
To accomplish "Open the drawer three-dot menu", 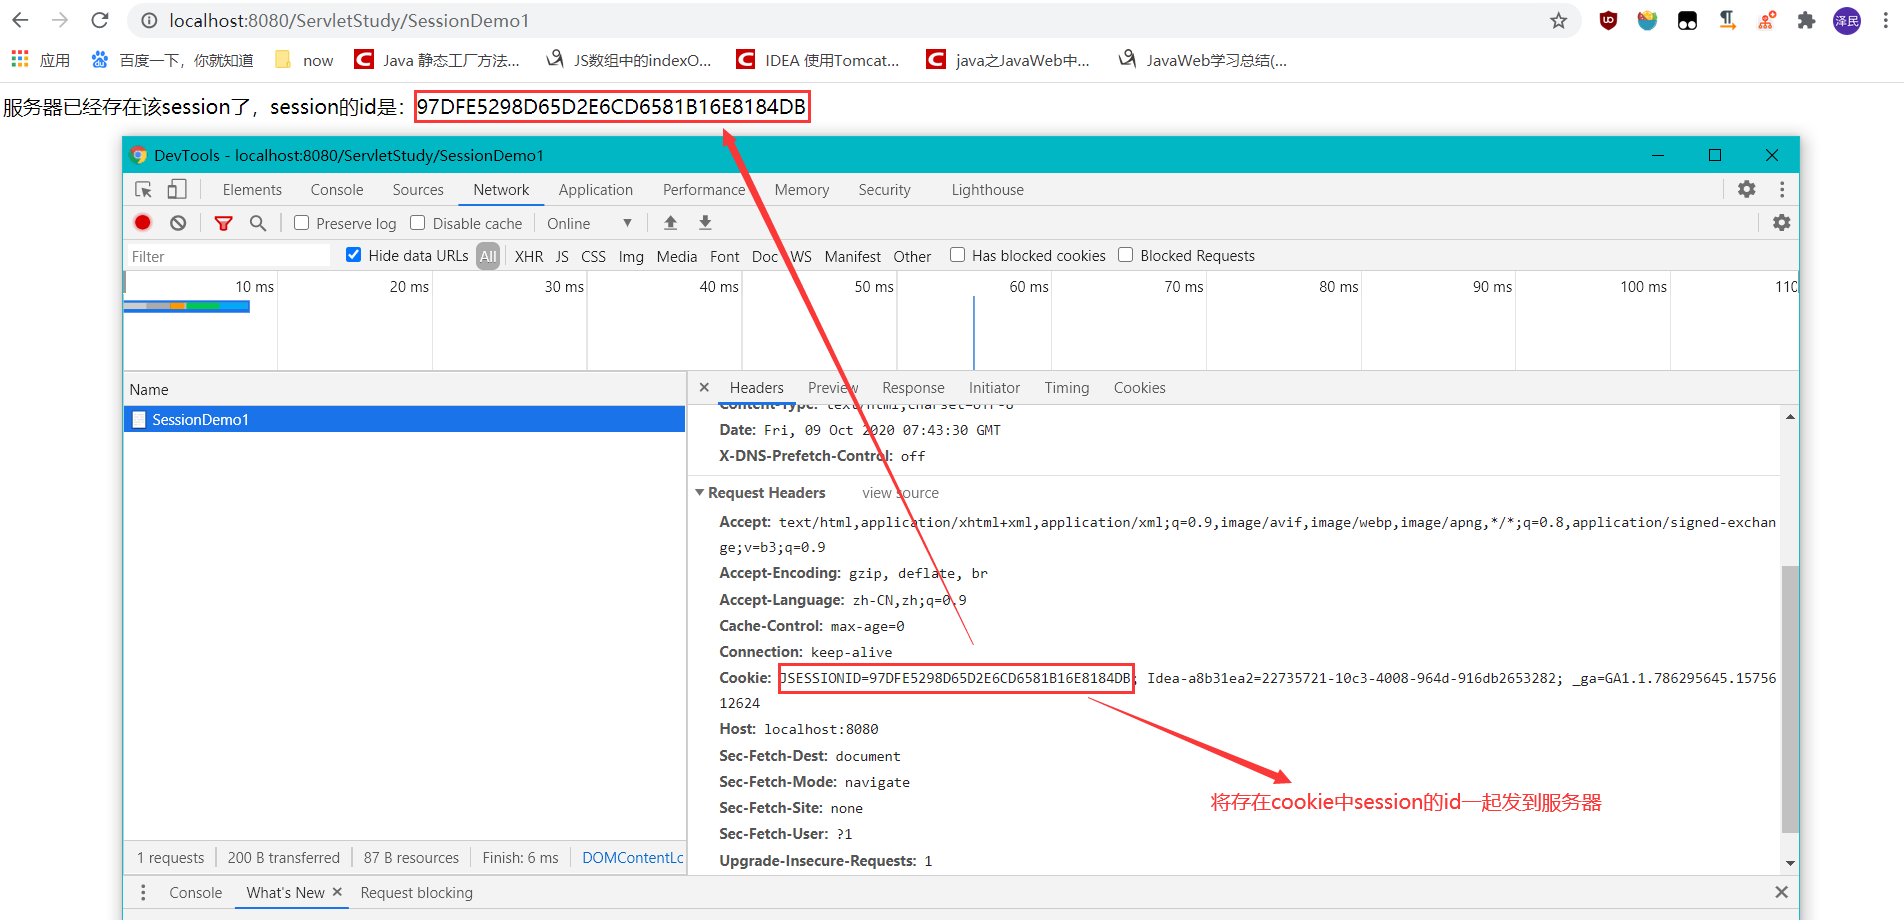I will point(143,892).
